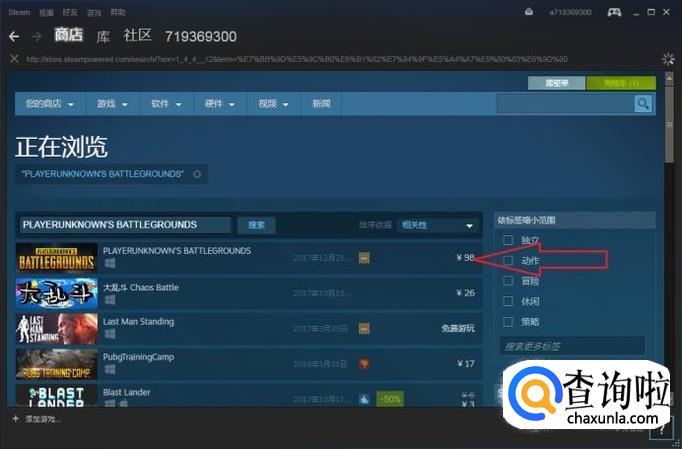The height and width of the screenshot is (449, 682).
Task: Switch to 商店 tab
Action: (x=69, y=35)
